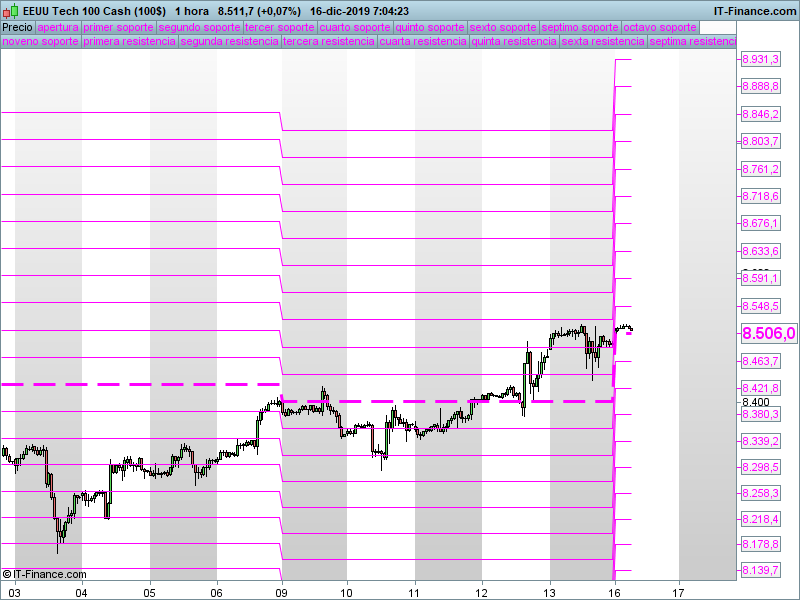Image resolution: width=800 pixels, height=600 pixels.
Task: Click the 8.761,2 price axis label
Action: (x=760, y=169)
